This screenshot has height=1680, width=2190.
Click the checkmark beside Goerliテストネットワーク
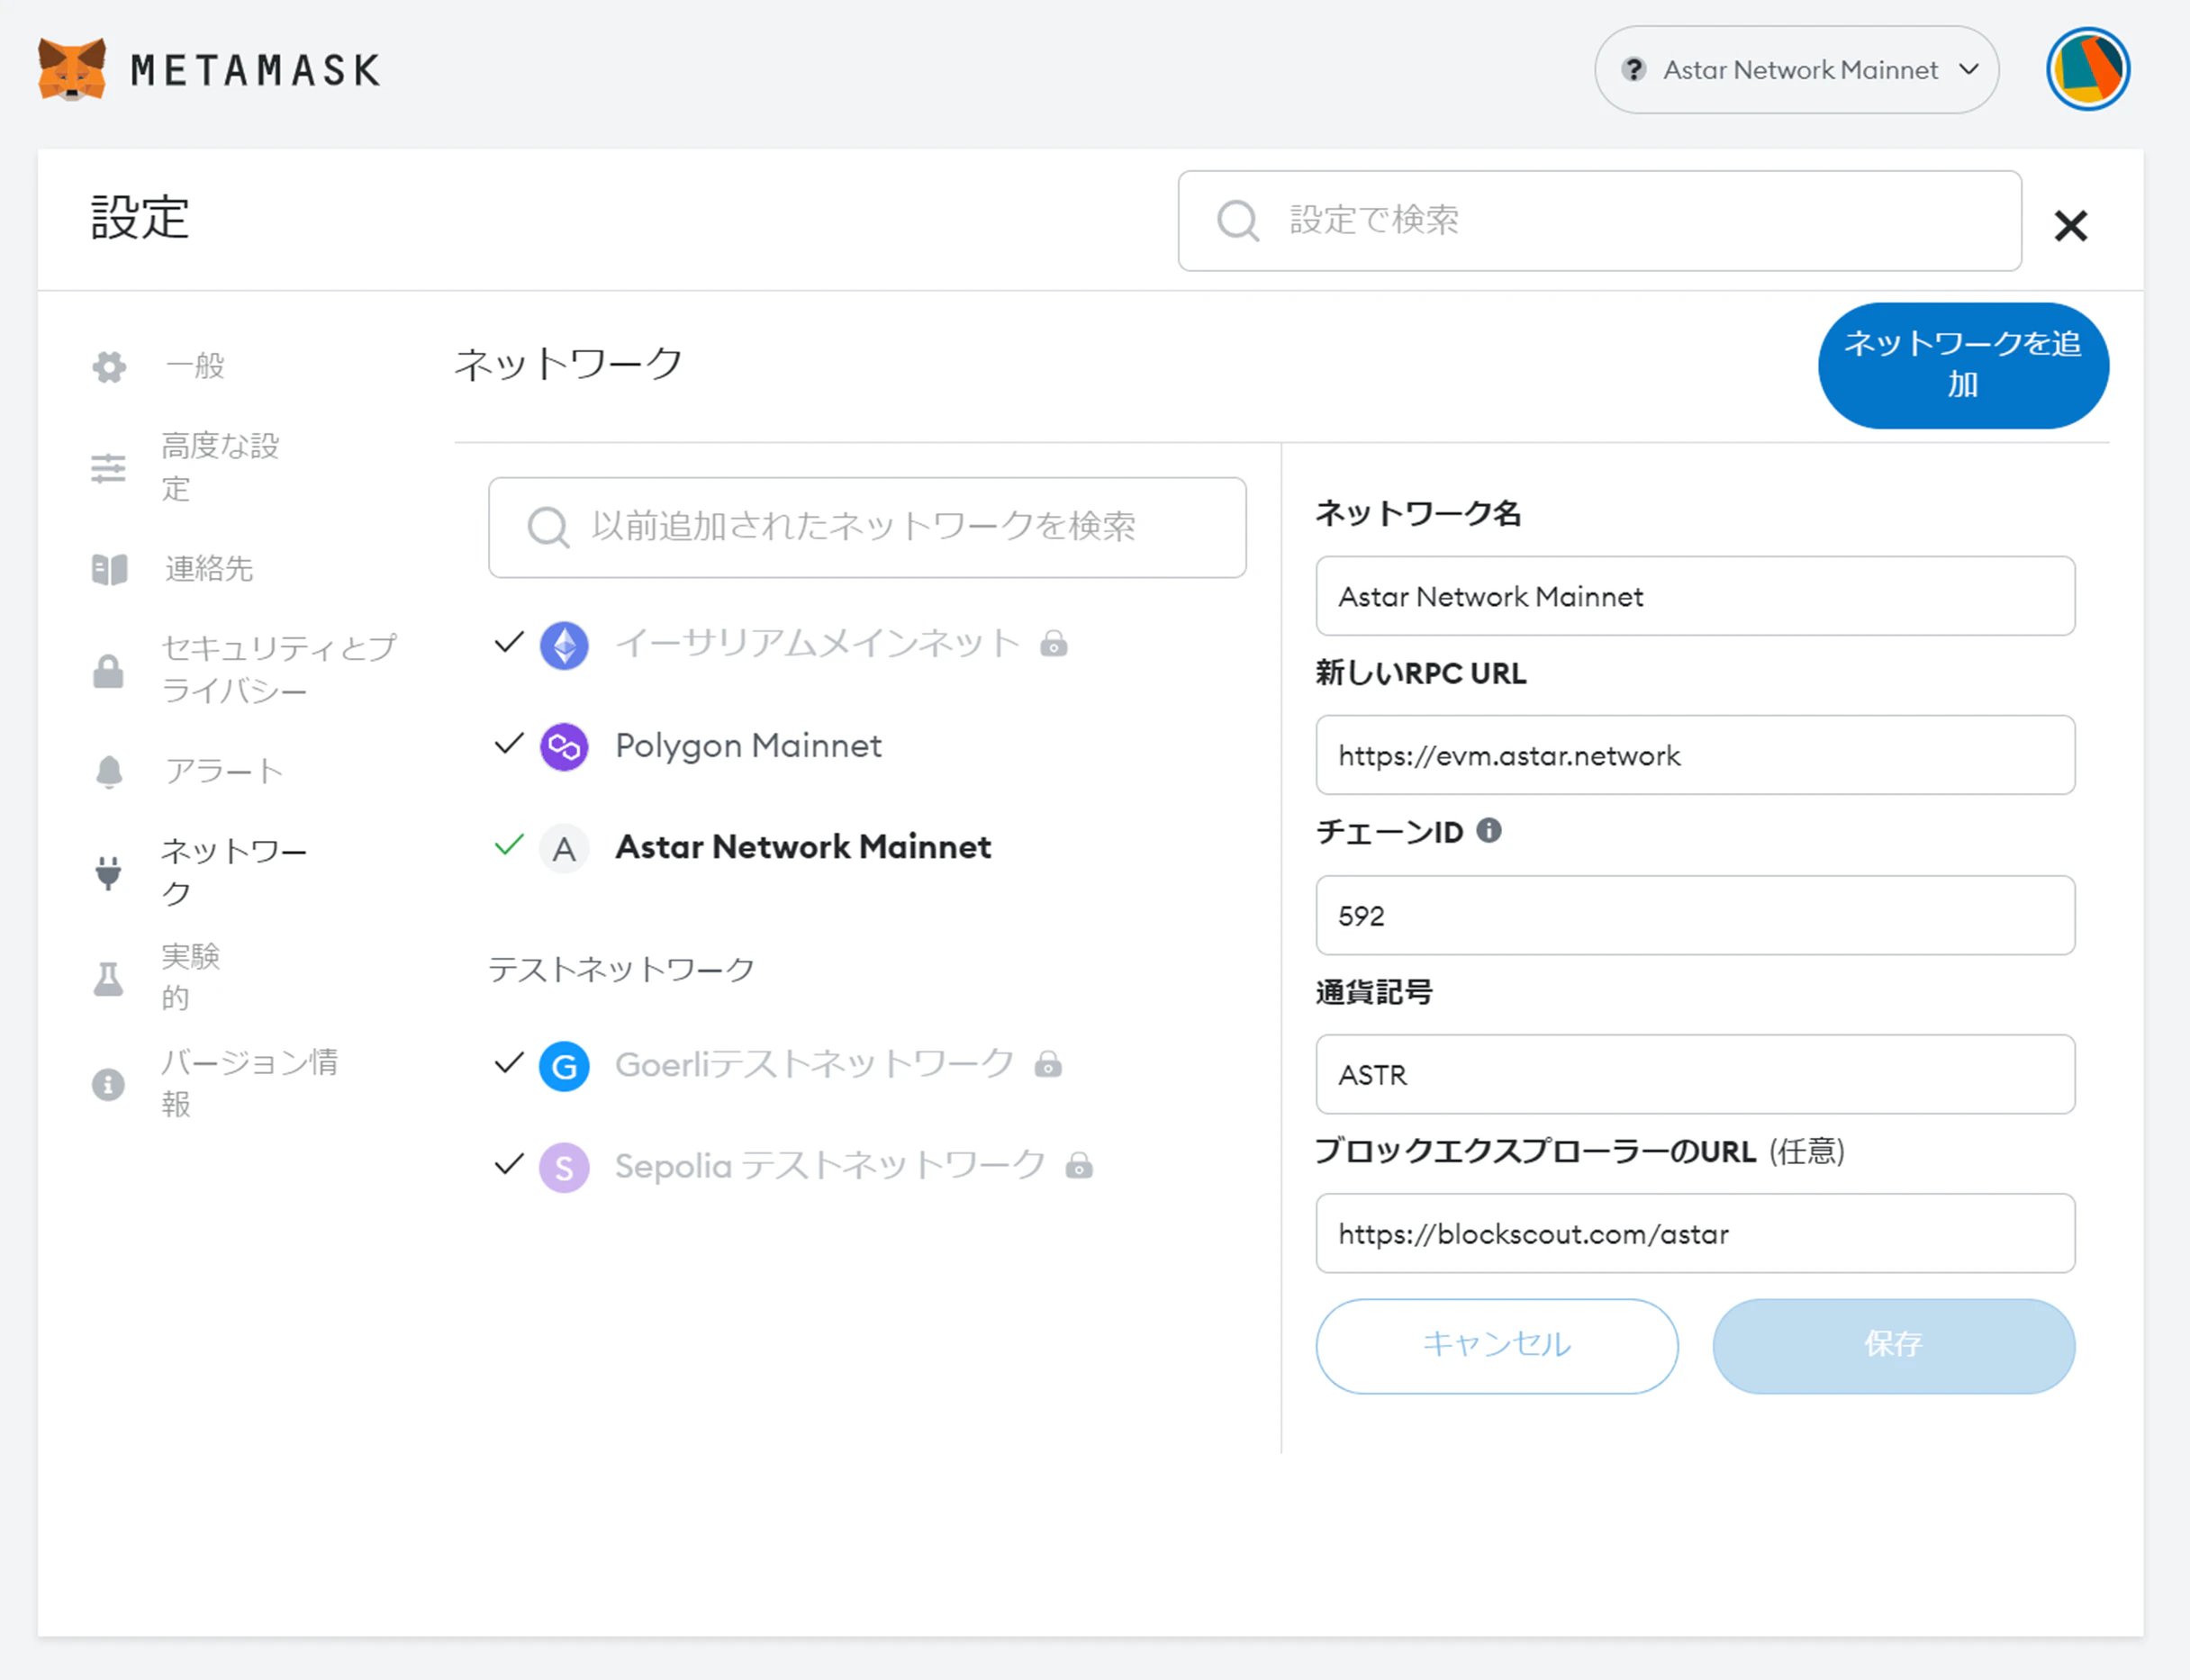[509, 1063]
